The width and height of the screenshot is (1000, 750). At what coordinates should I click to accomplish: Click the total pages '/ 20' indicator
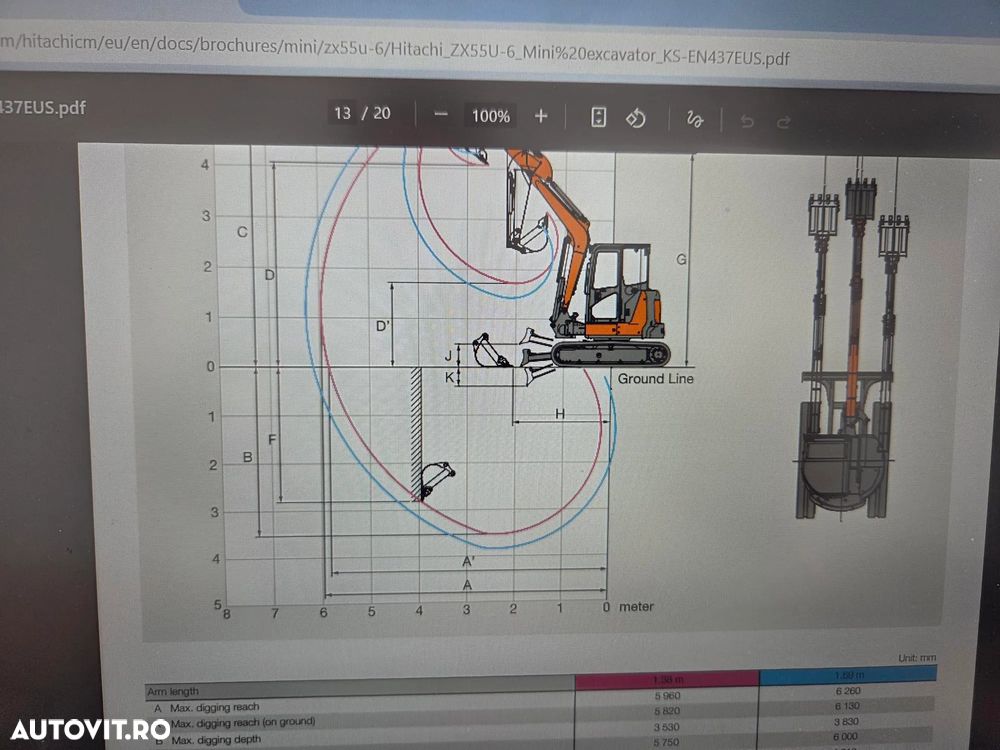376,114
